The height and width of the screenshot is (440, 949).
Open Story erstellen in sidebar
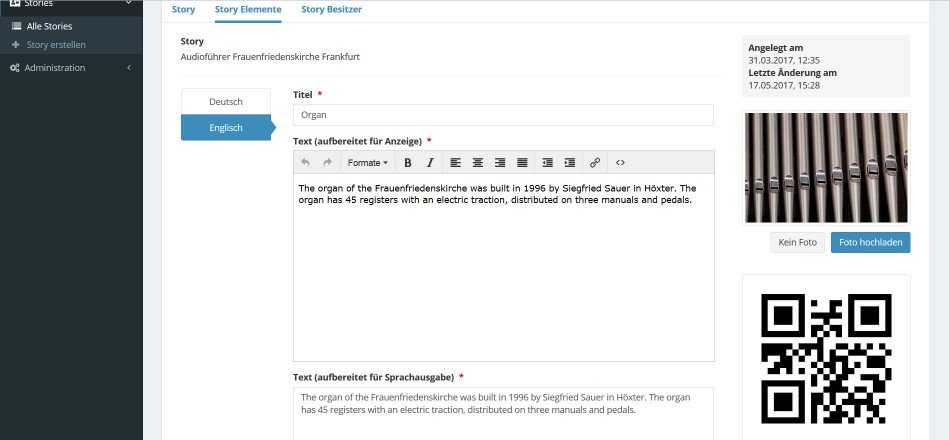tap(56, 45)
